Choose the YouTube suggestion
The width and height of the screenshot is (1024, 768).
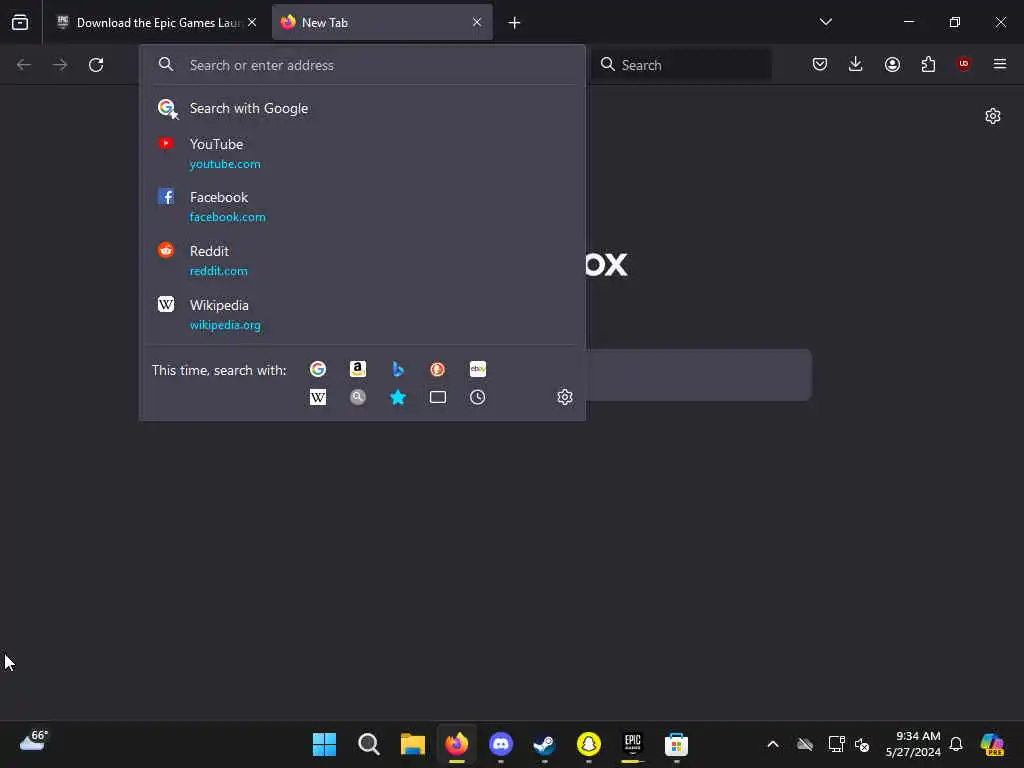pyautogui.click(x=362, y=153)
